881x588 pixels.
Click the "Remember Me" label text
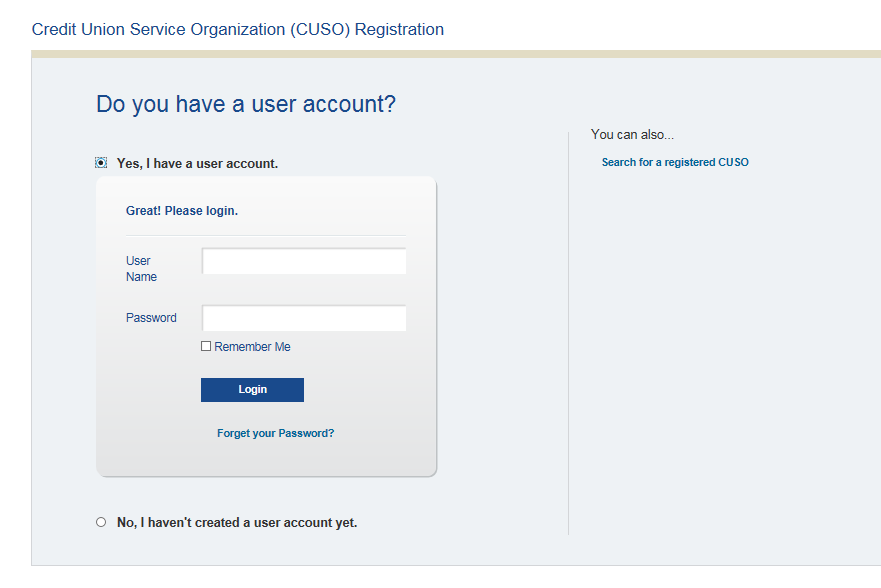point(252,347)
